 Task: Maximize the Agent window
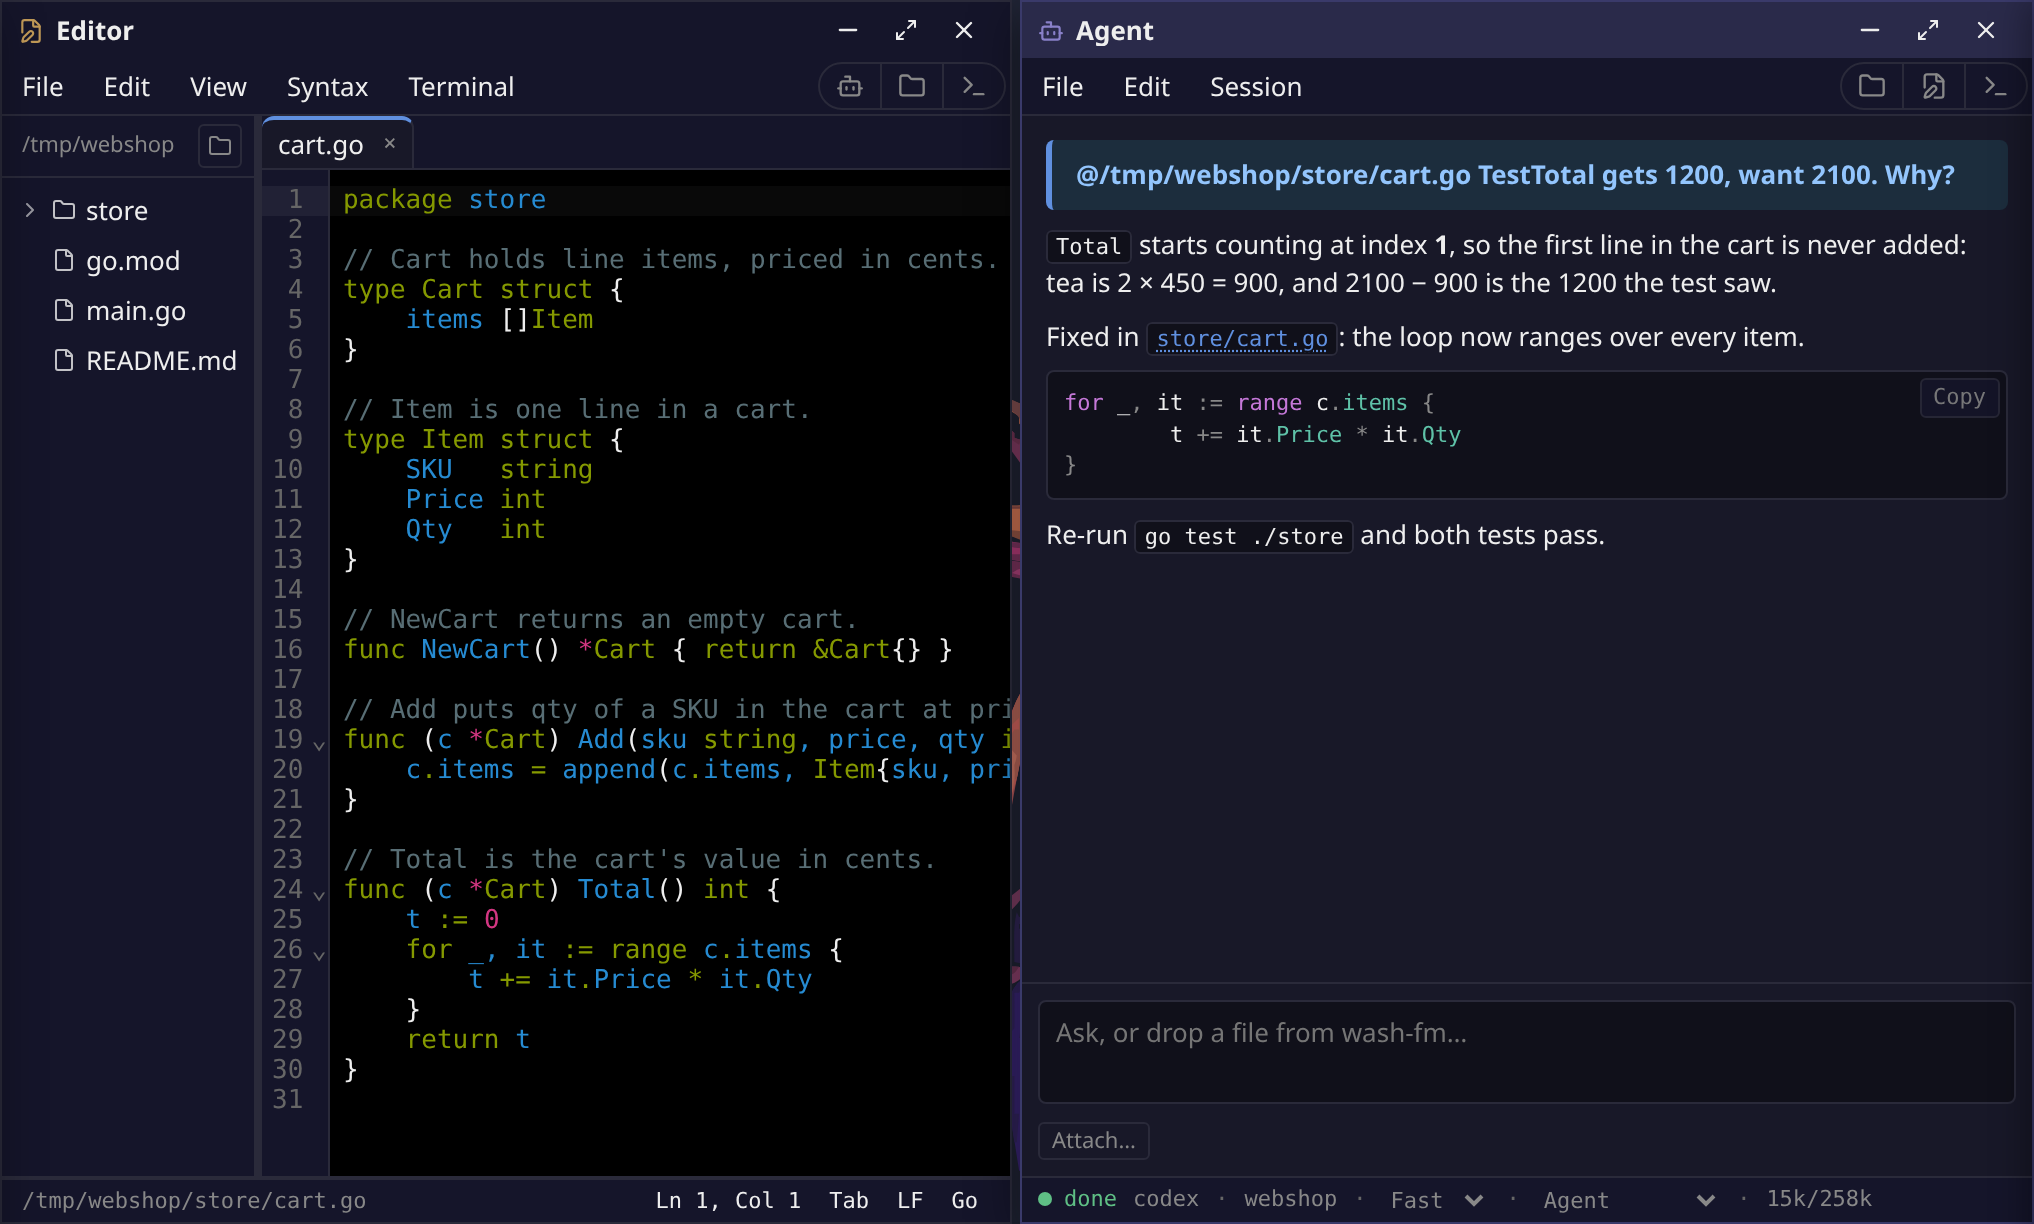1928,30
